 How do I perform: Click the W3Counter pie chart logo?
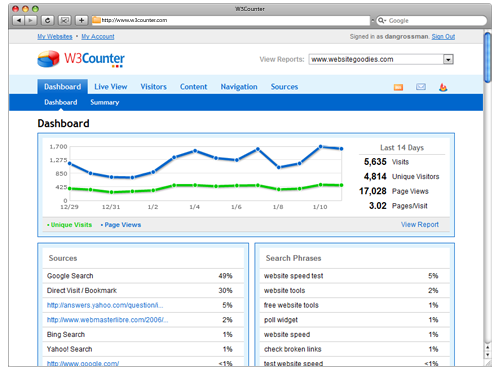(x=48, y=59)
